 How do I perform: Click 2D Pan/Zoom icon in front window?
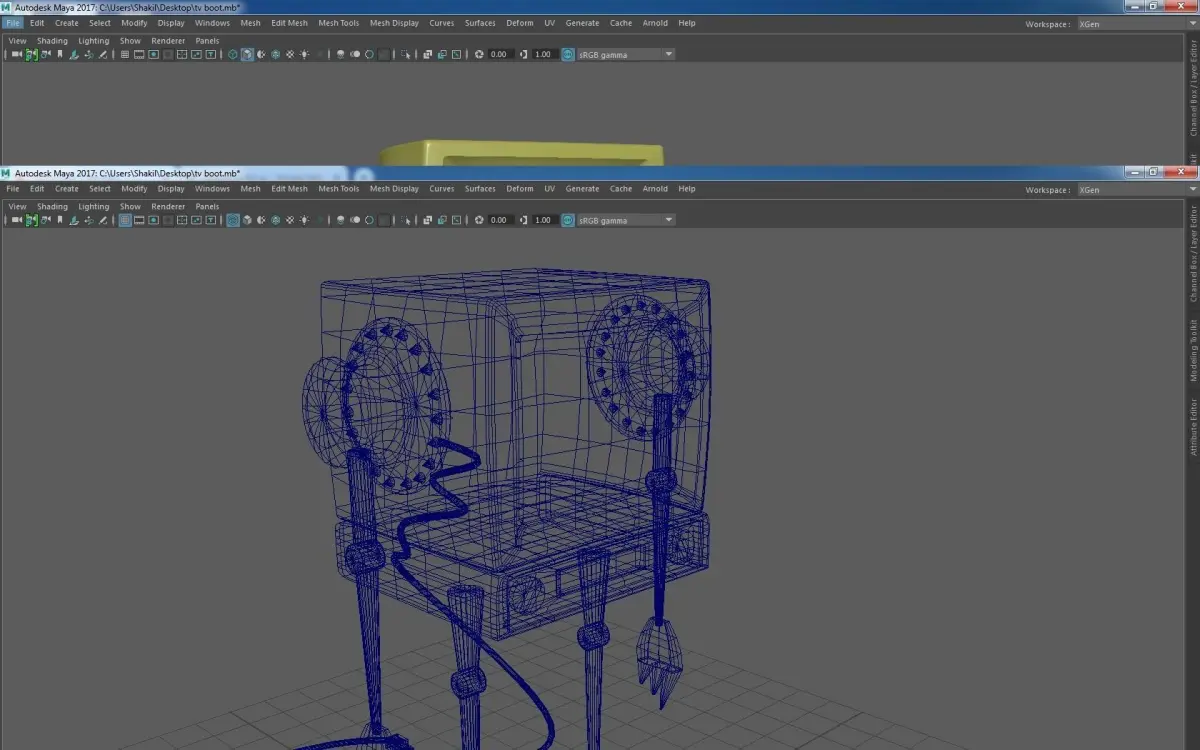click(89, 220)
